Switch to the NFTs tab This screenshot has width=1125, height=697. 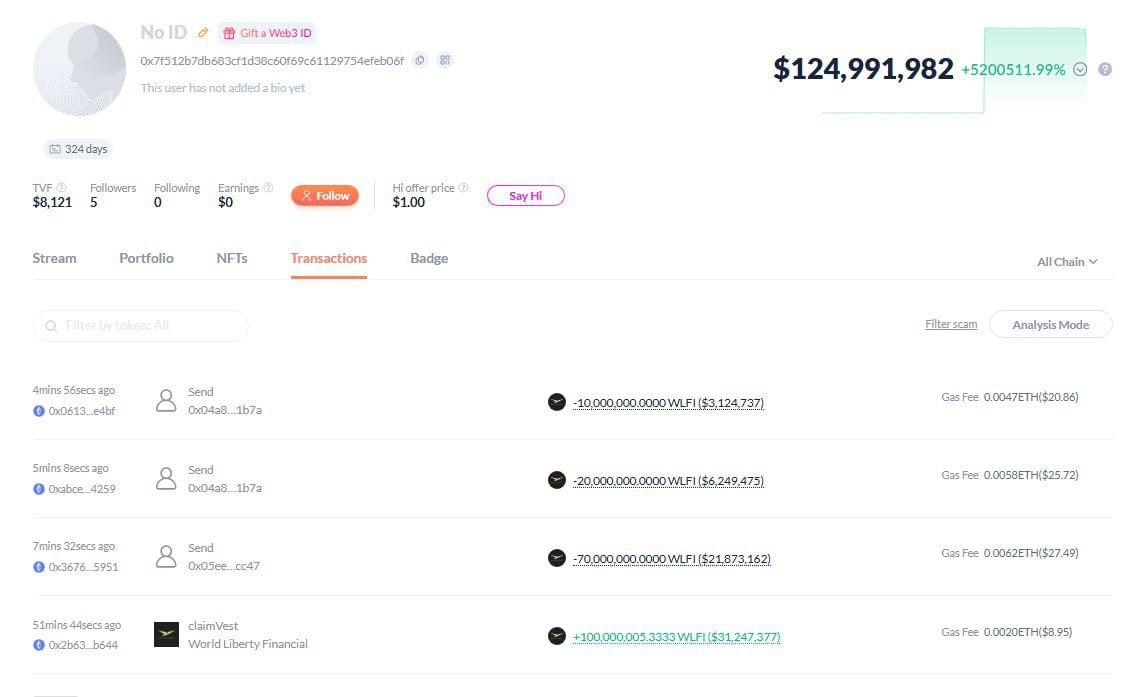click(232, 258)
